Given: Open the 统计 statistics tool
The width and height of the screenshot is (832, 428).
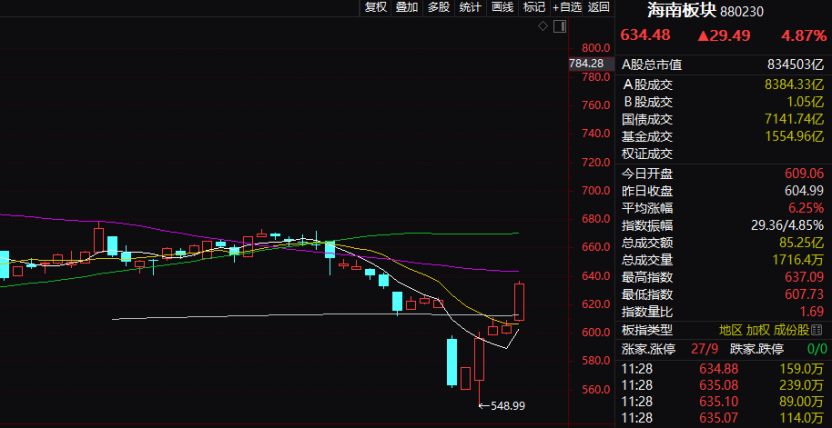Looking at the screenshot, I should point(470,7).
